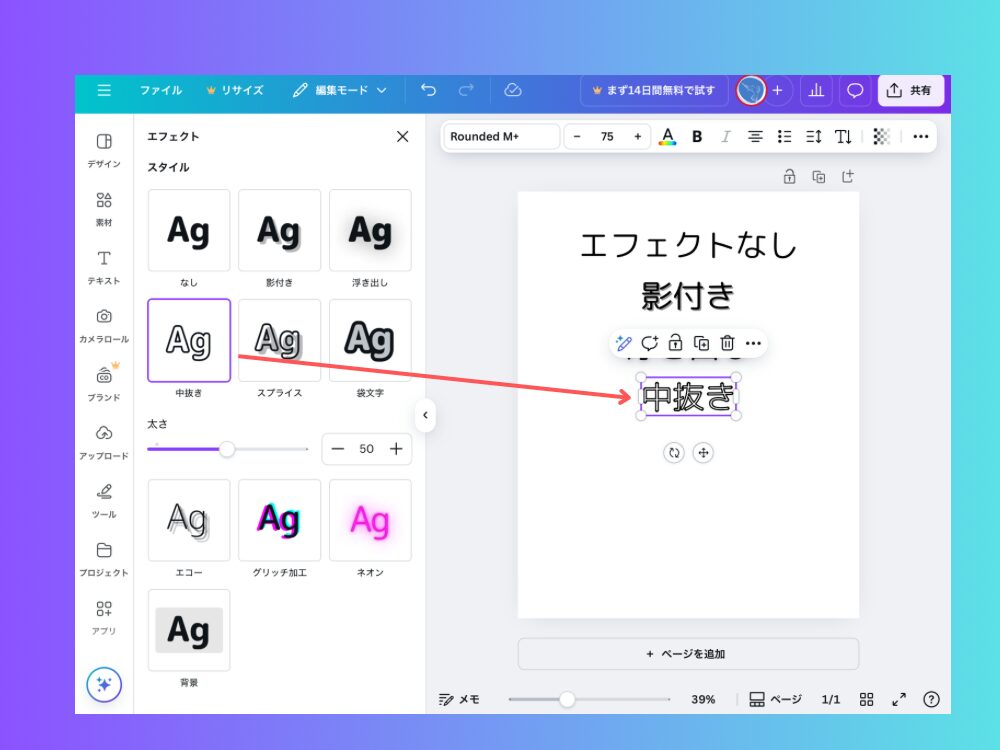Open the アップロード sidebar tab

(x=104, y=443)
